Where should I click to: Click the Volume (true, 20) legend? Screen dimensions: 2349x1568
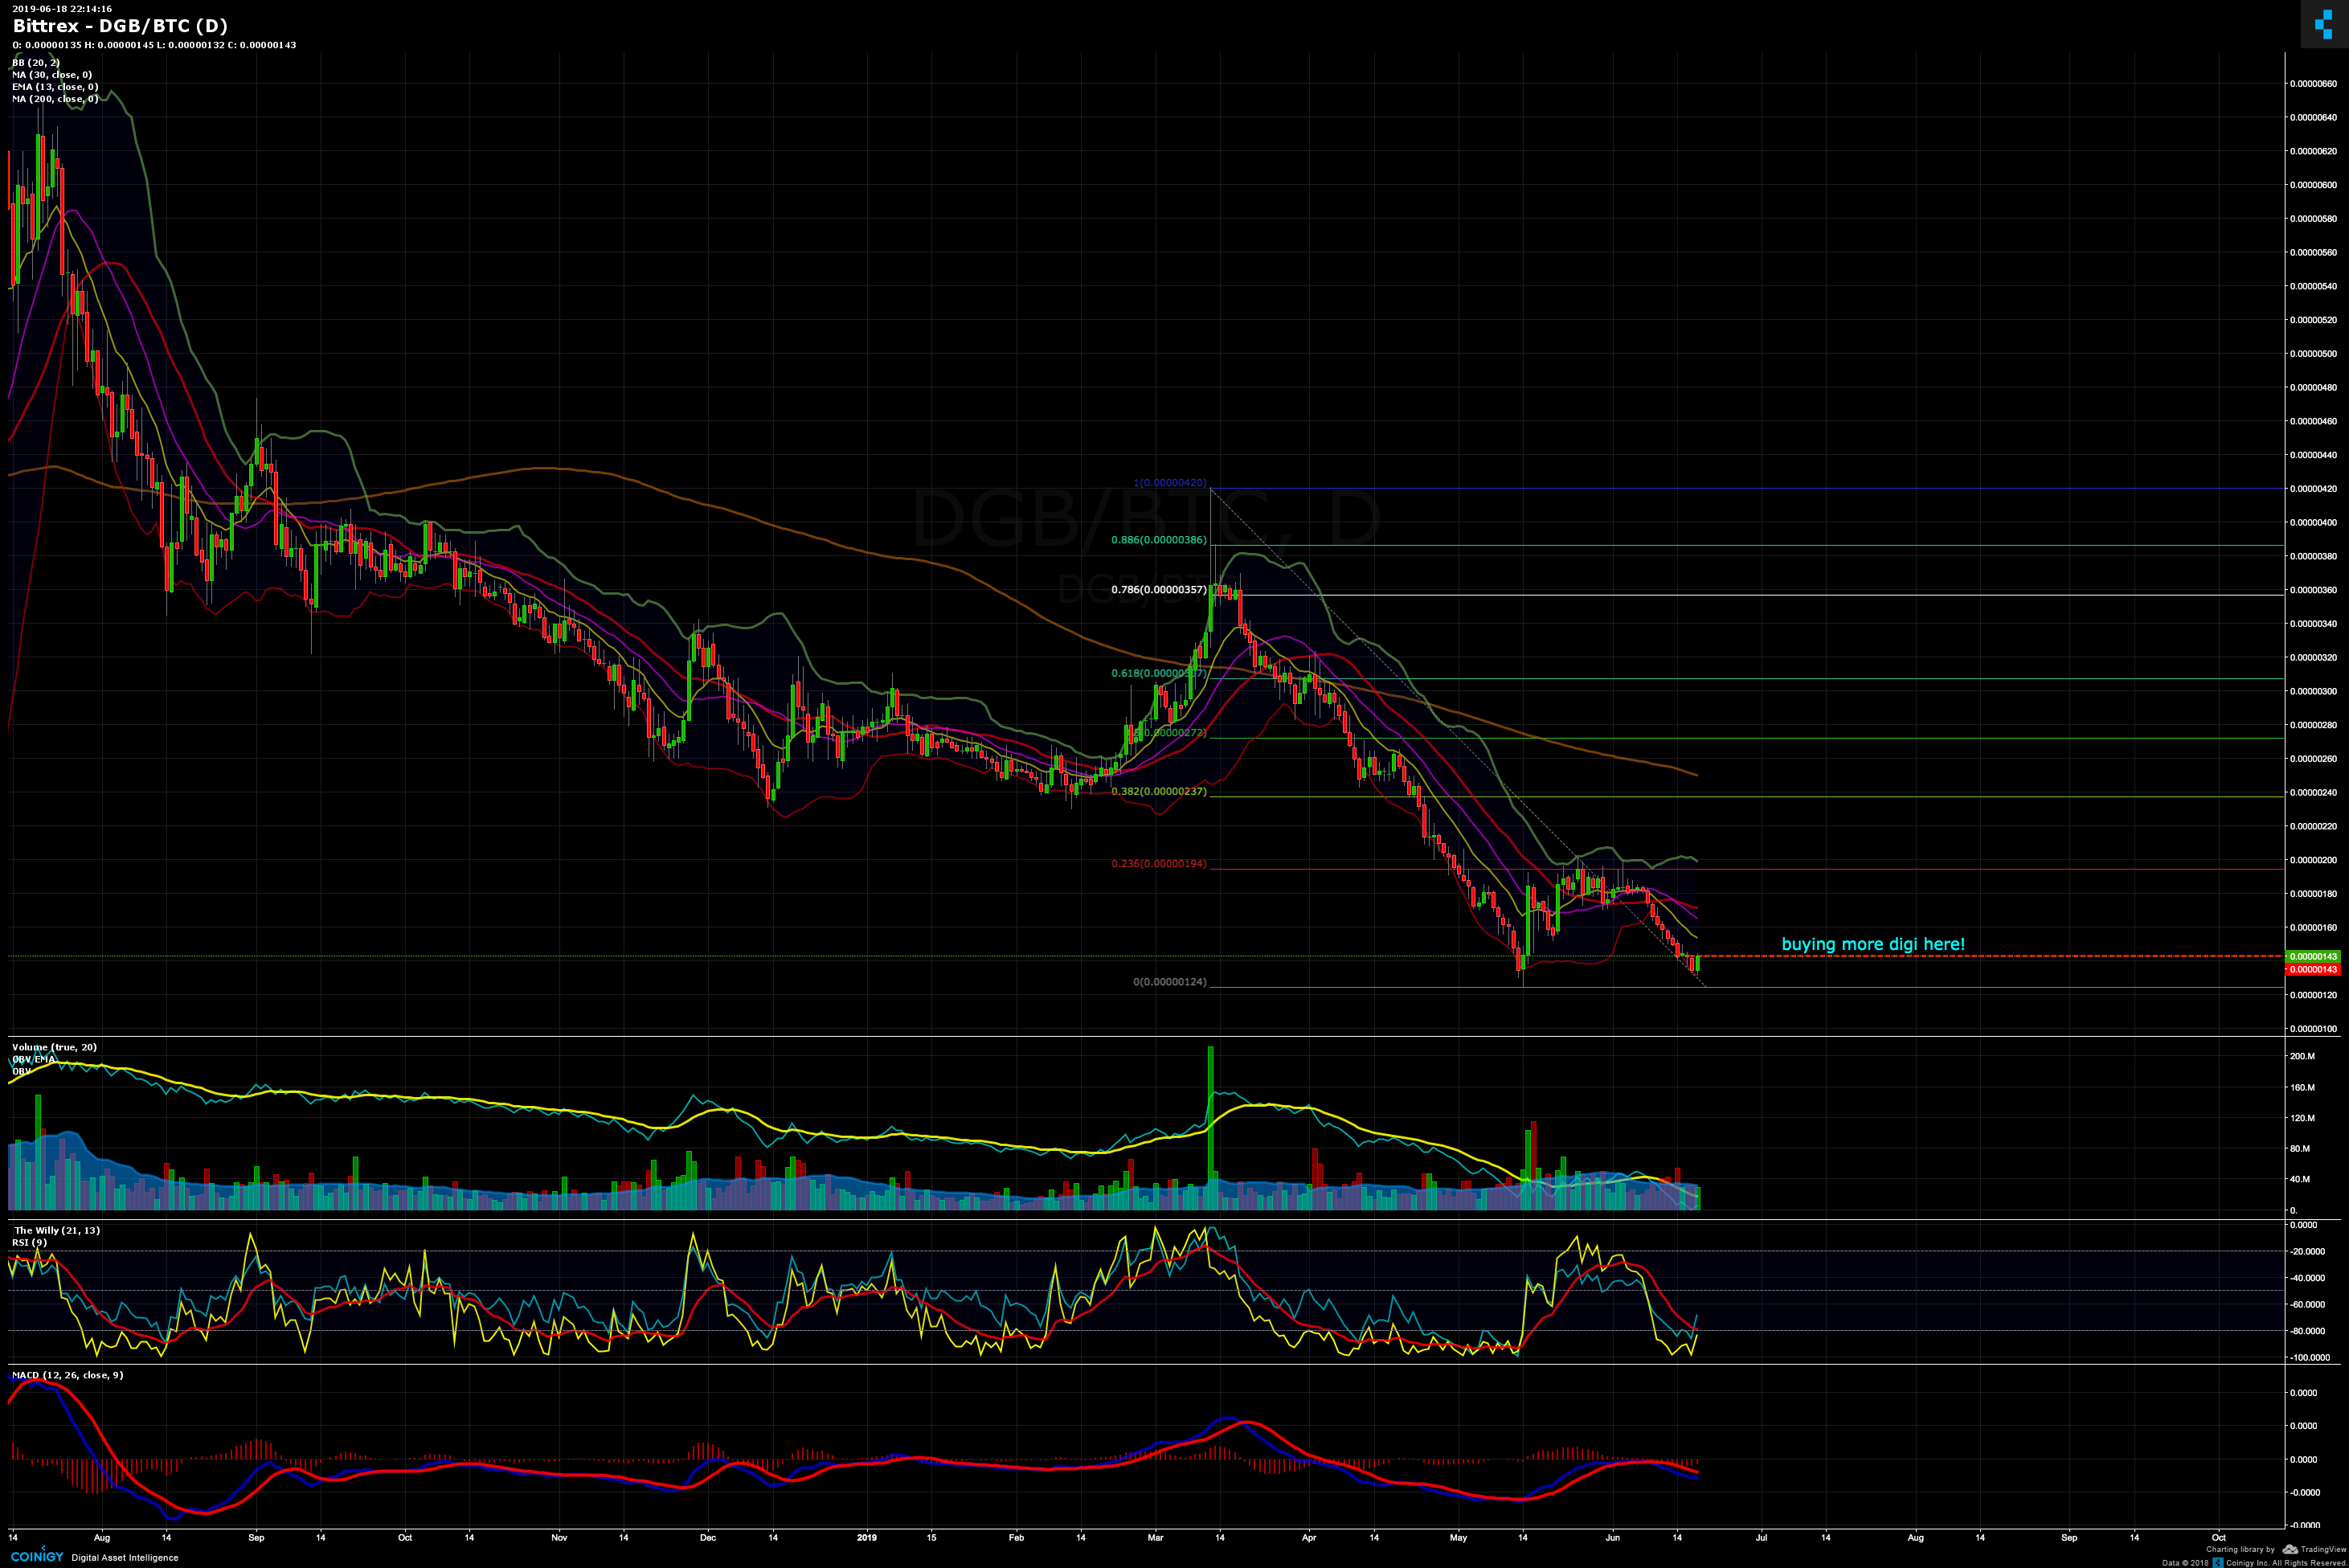pyautogui.click(x=54, y=1047)
